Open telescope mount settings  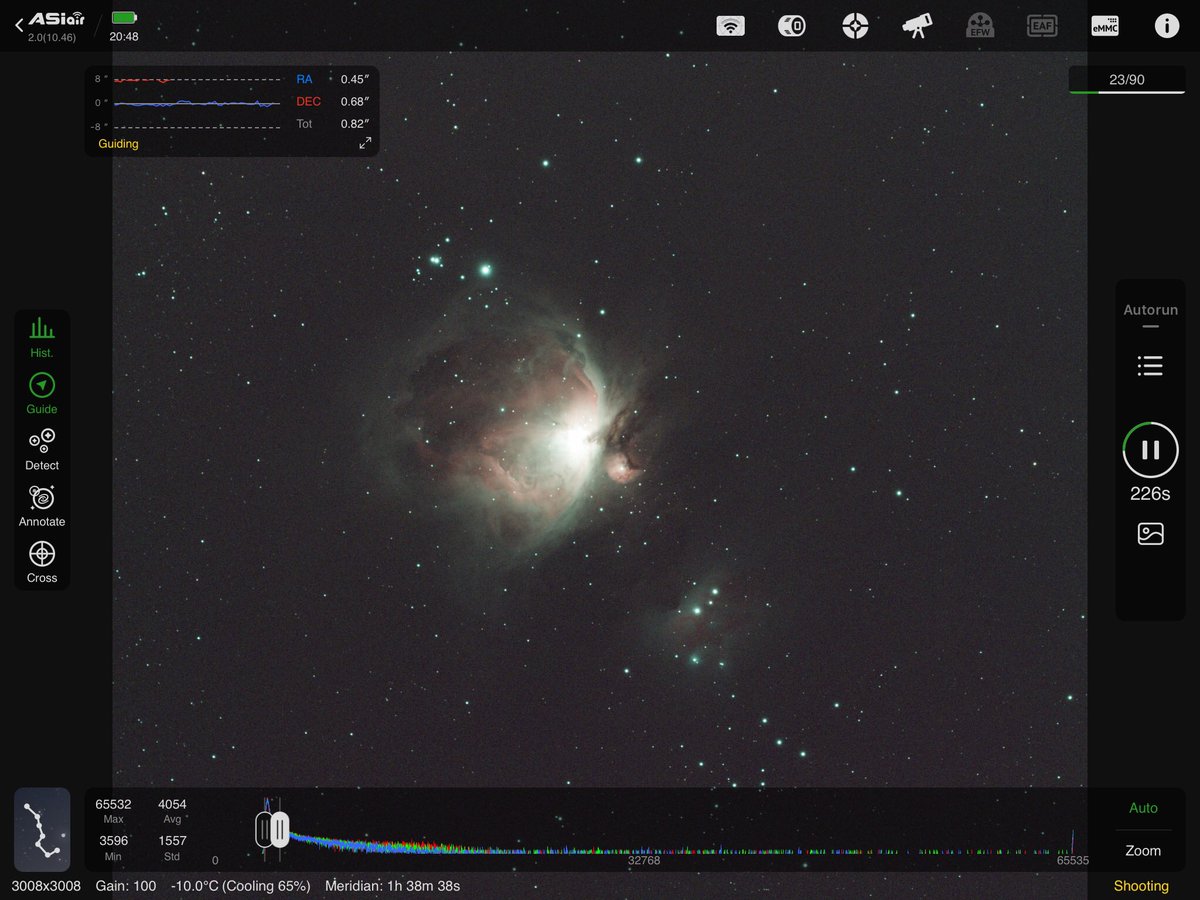tap(916, 26)
